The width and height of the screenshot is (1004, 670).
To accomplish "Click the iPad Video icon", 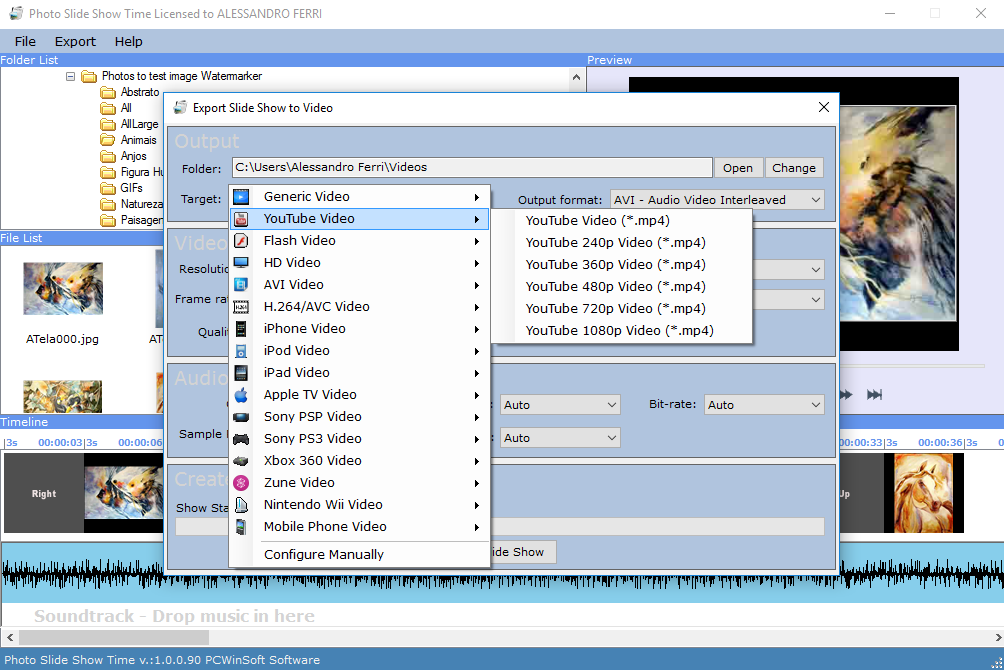I will coord(241,373).
